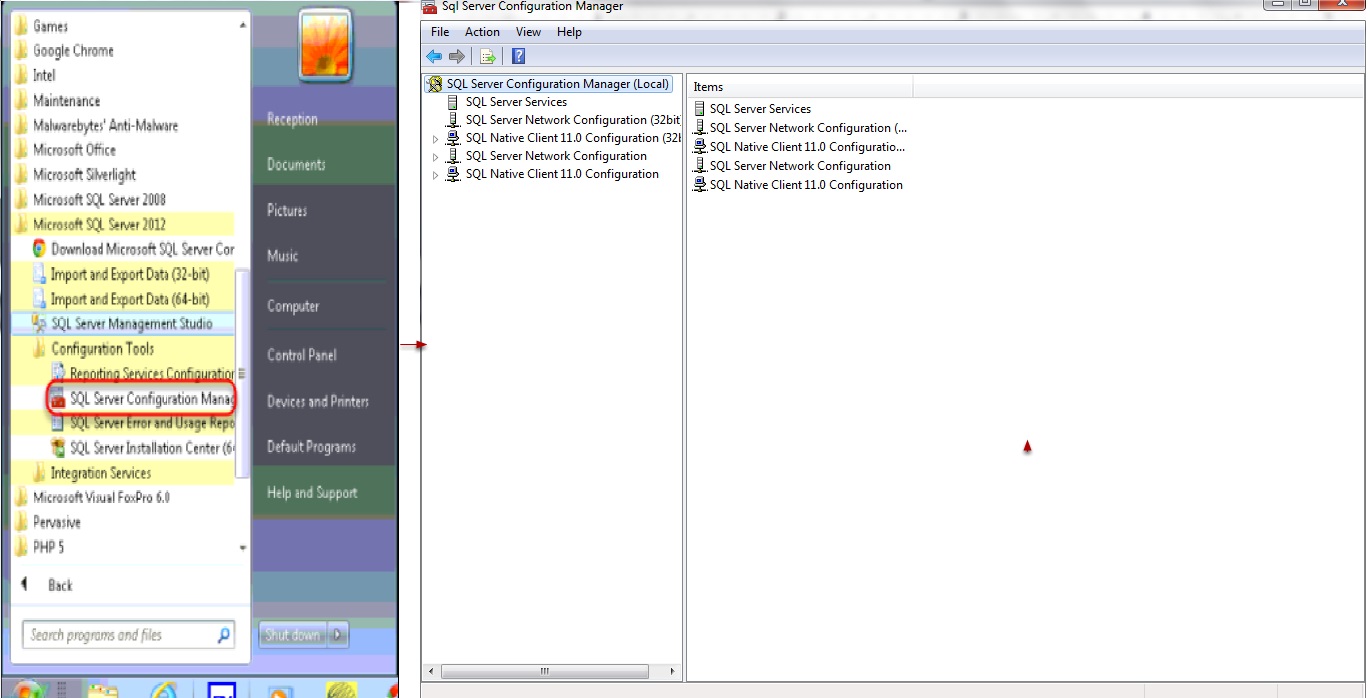Open the Pervasive folder

coord(56,523)
